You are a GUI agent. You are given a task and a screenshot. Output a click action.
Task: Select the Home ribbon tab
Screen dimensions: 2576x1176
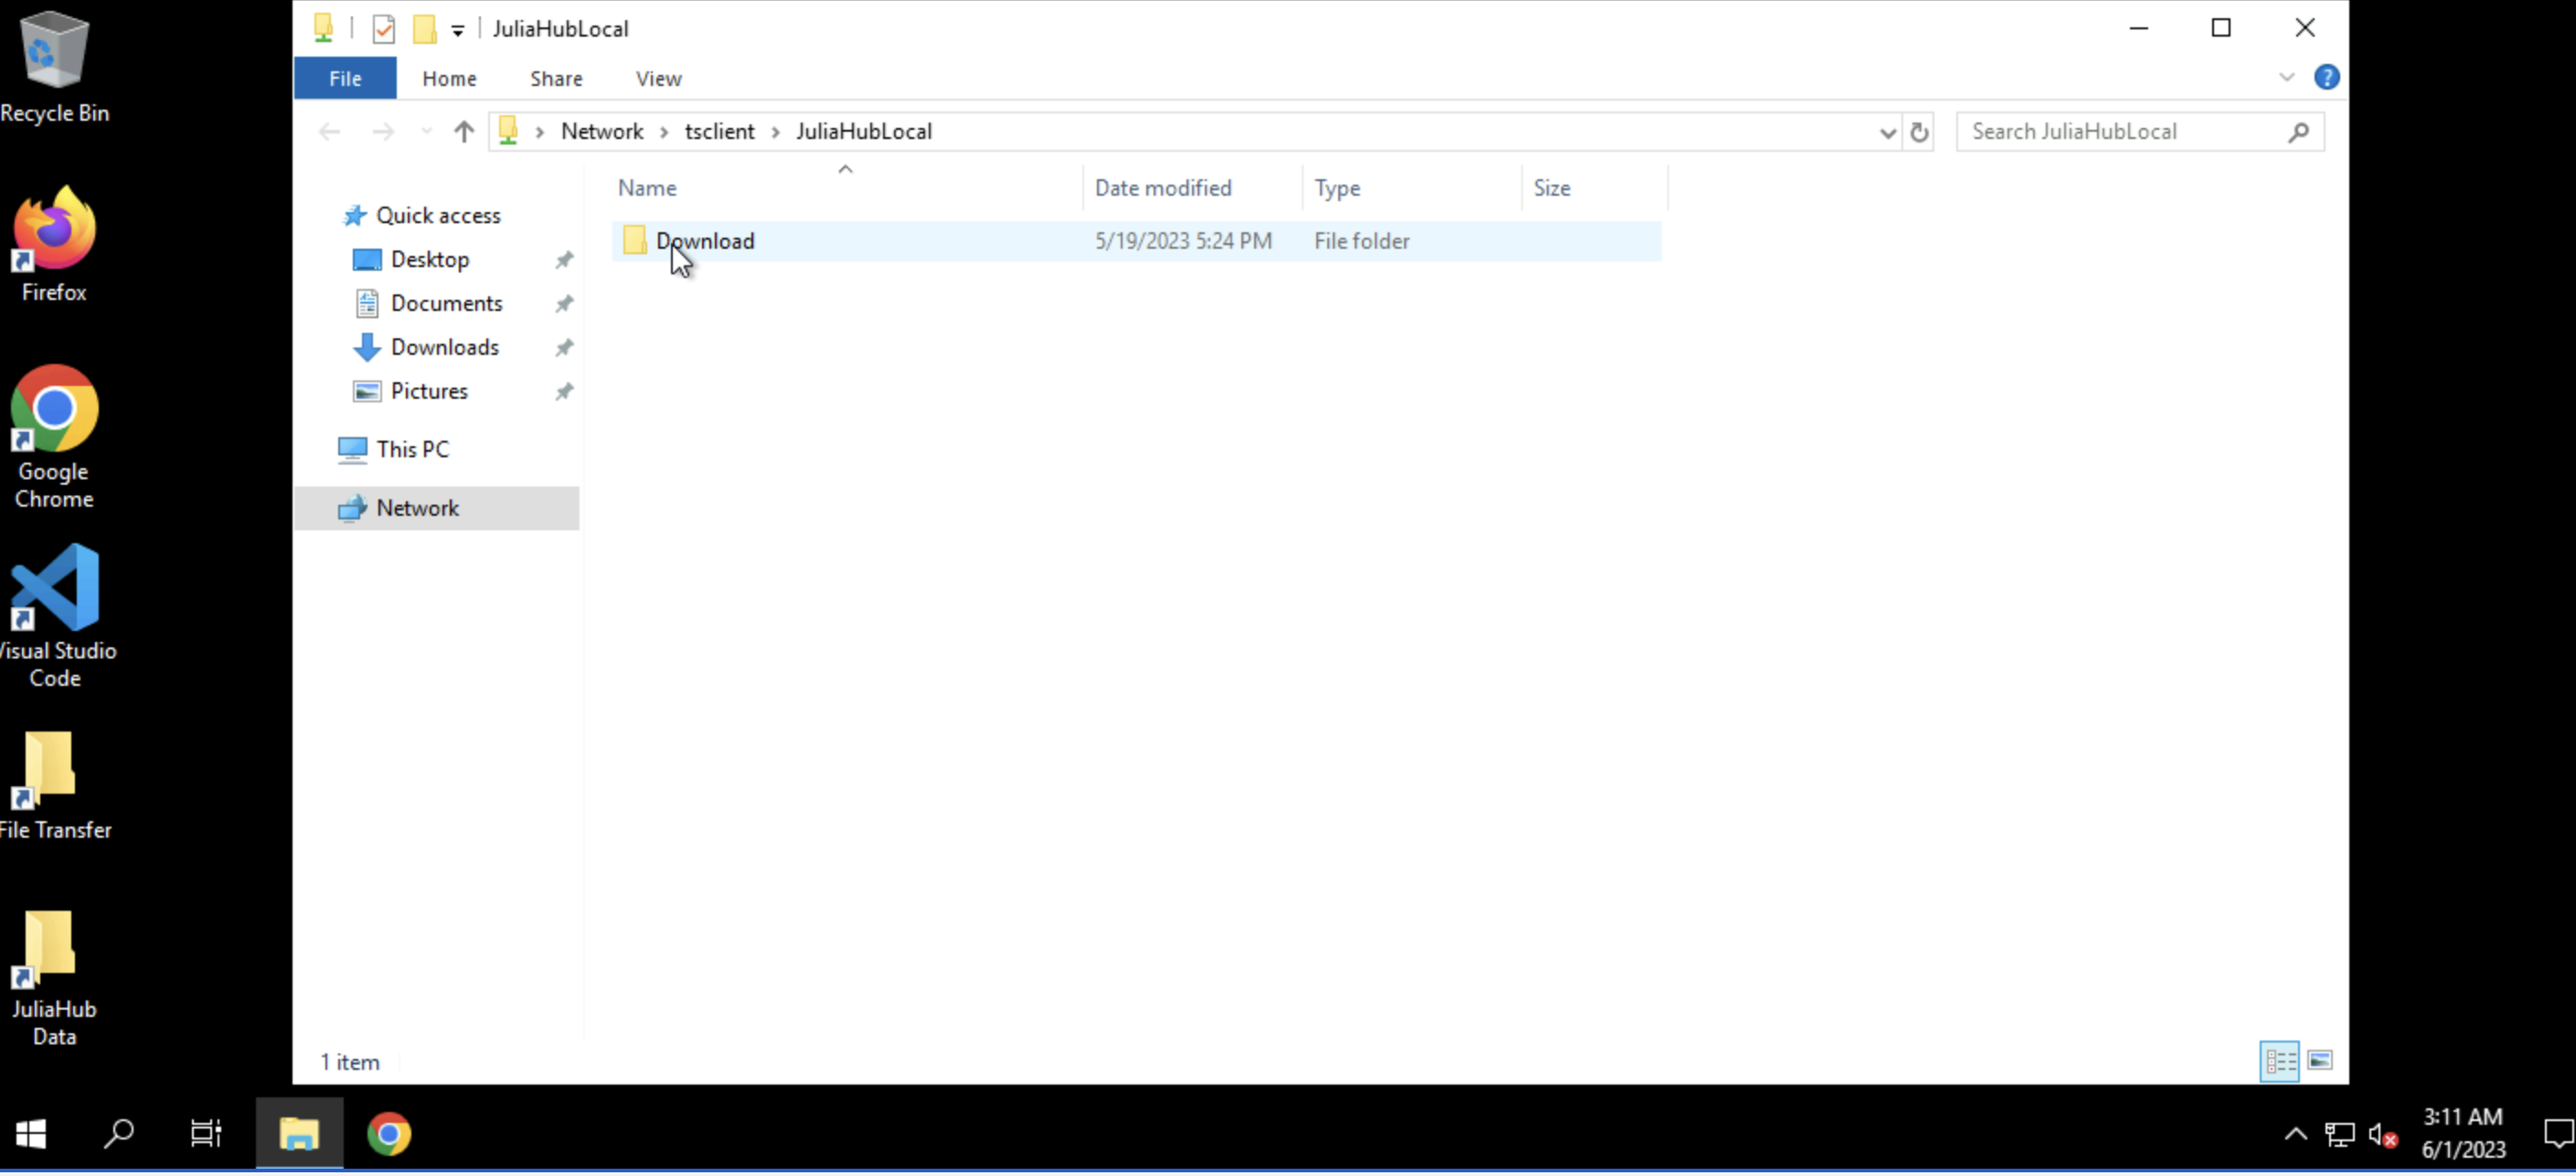pyautogui.click(x=449, y=77)
